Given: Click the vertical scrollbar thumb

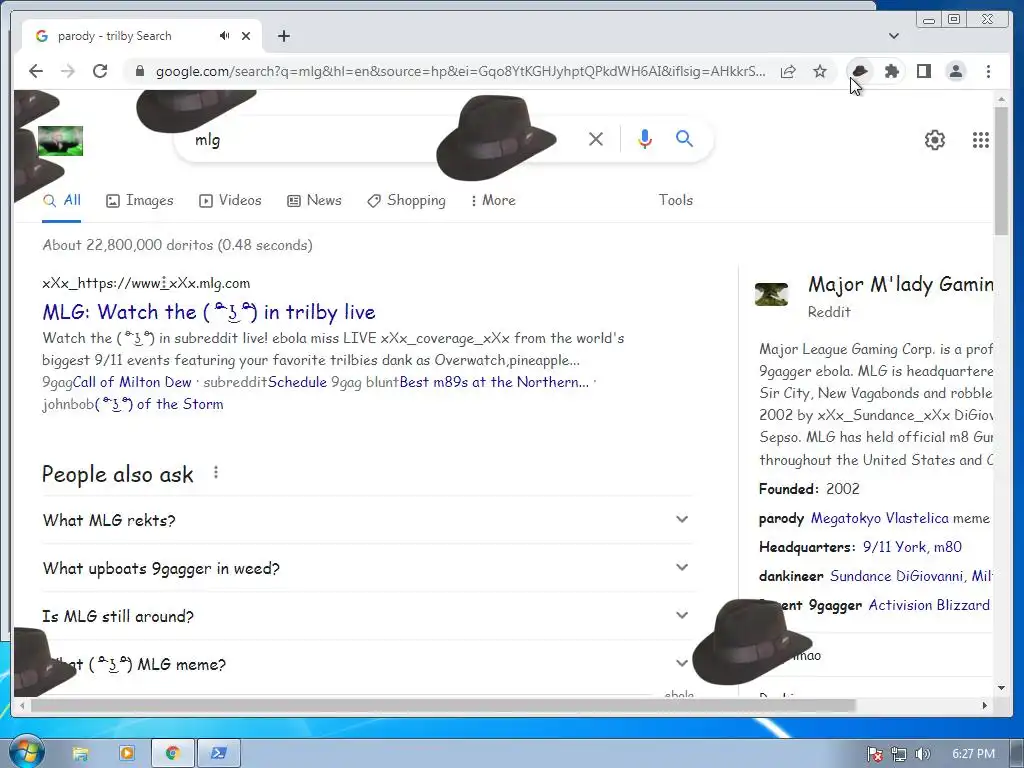Looking at the screenshot, I should click(x=1000, y=171).
